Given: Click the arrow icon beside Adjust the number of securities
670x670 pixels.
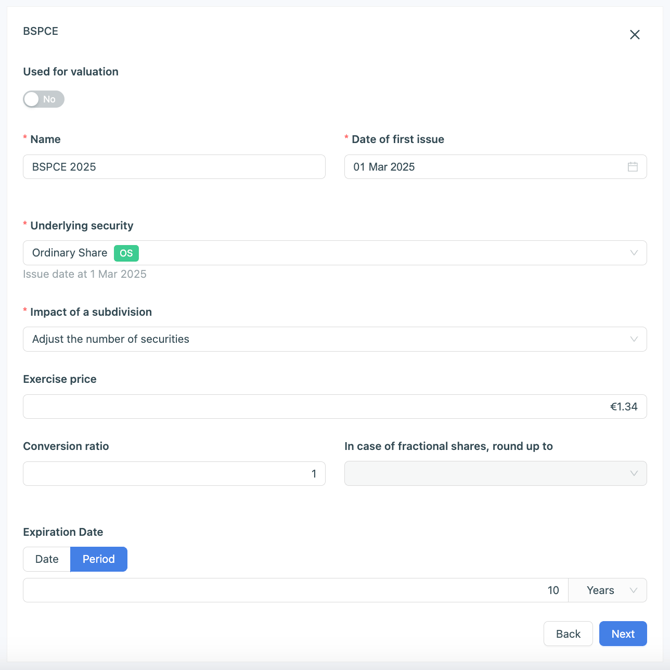Looking at the screenshot, I should click(633, 339).
